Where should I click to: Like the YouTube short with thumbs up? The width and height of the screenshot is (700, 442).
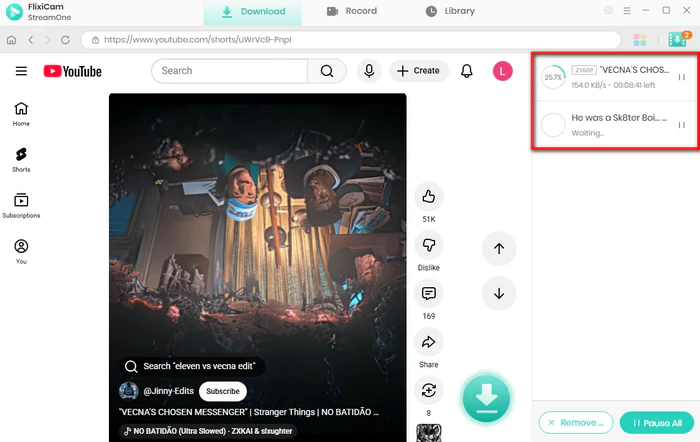428,196
